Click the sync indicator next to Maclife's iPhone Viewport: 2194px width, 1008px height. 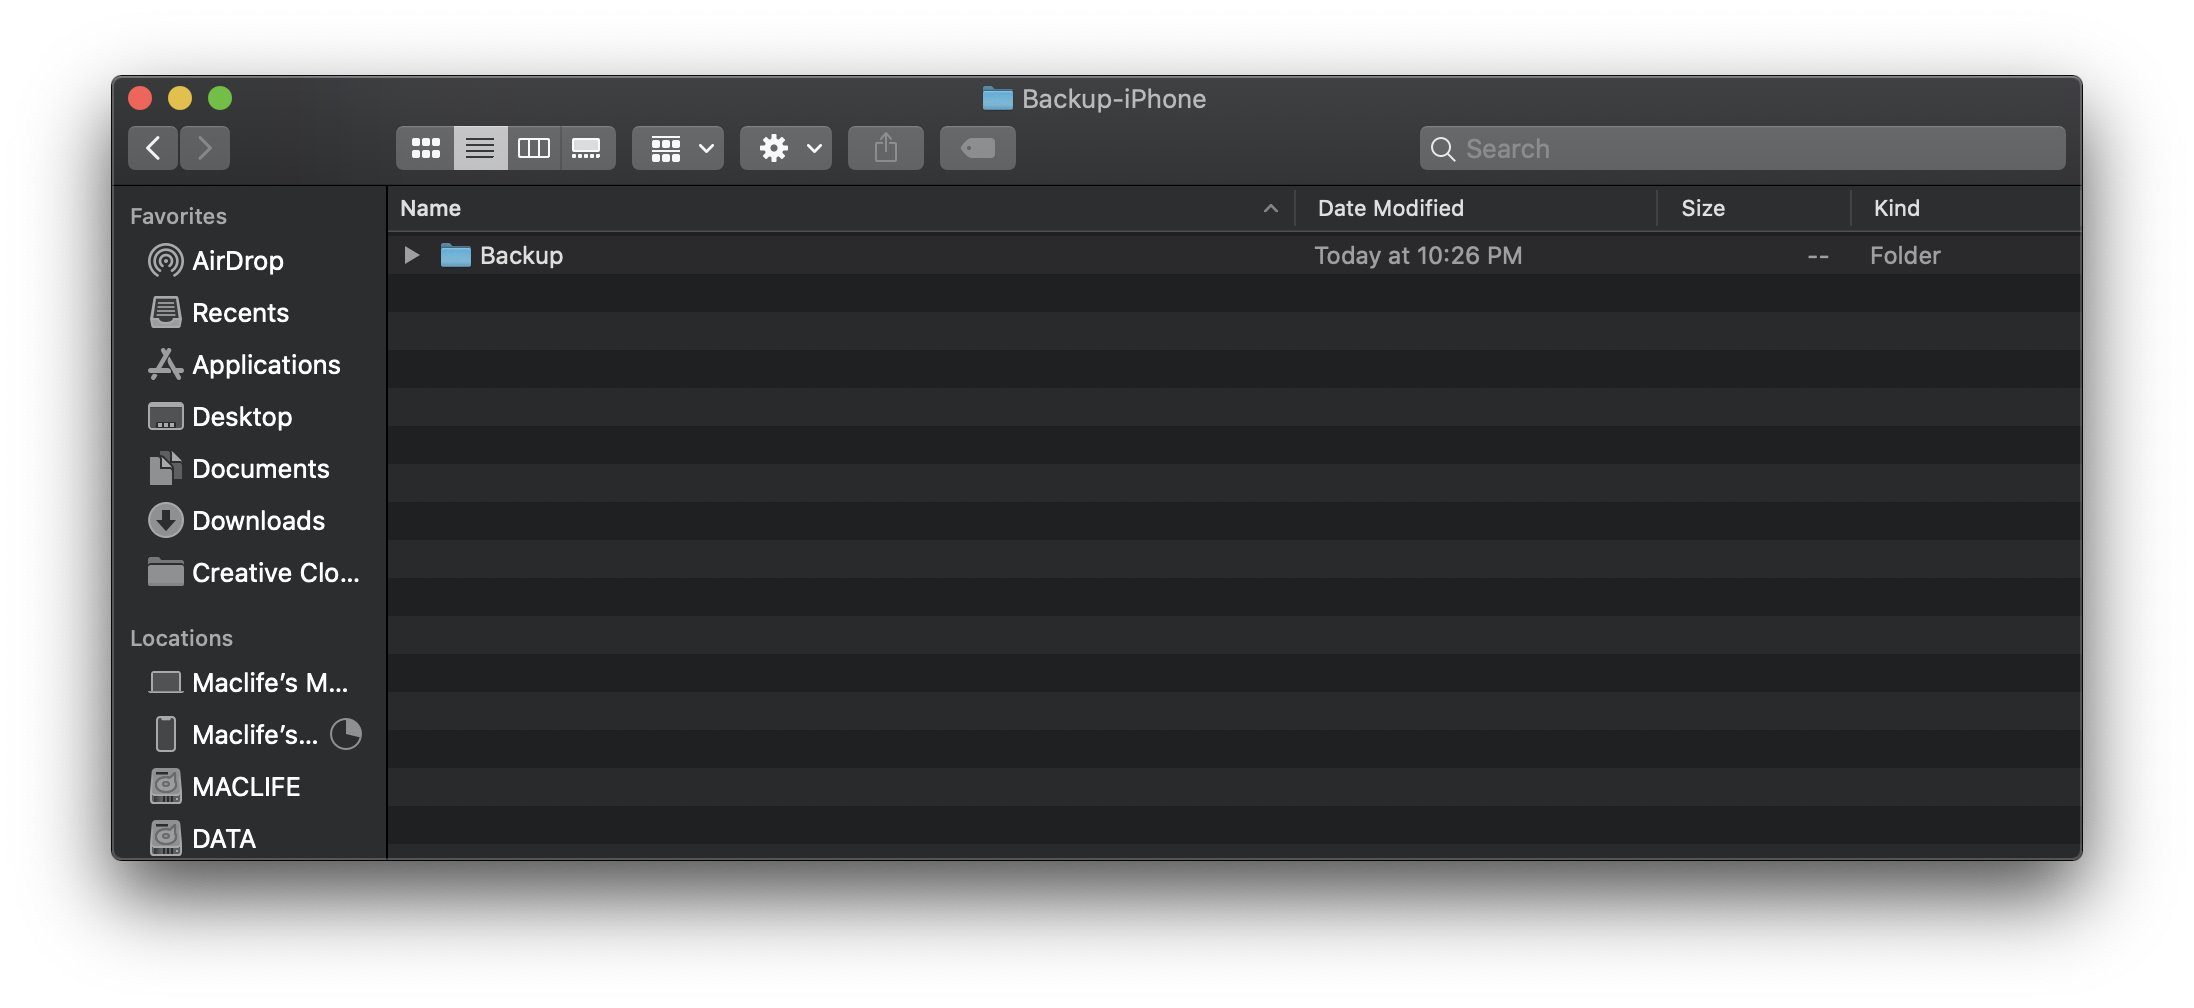[x=346, y=734]
